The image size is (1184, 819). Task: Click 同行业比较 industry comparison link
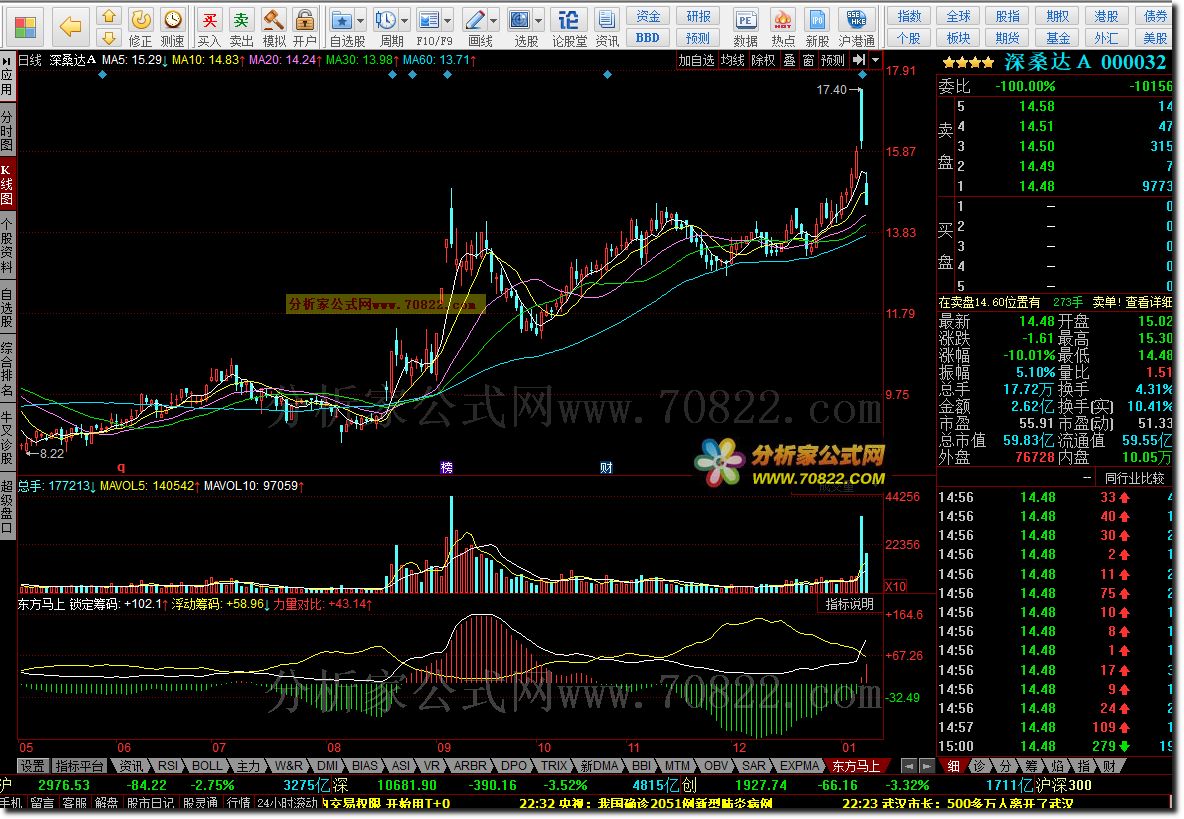1134,478
